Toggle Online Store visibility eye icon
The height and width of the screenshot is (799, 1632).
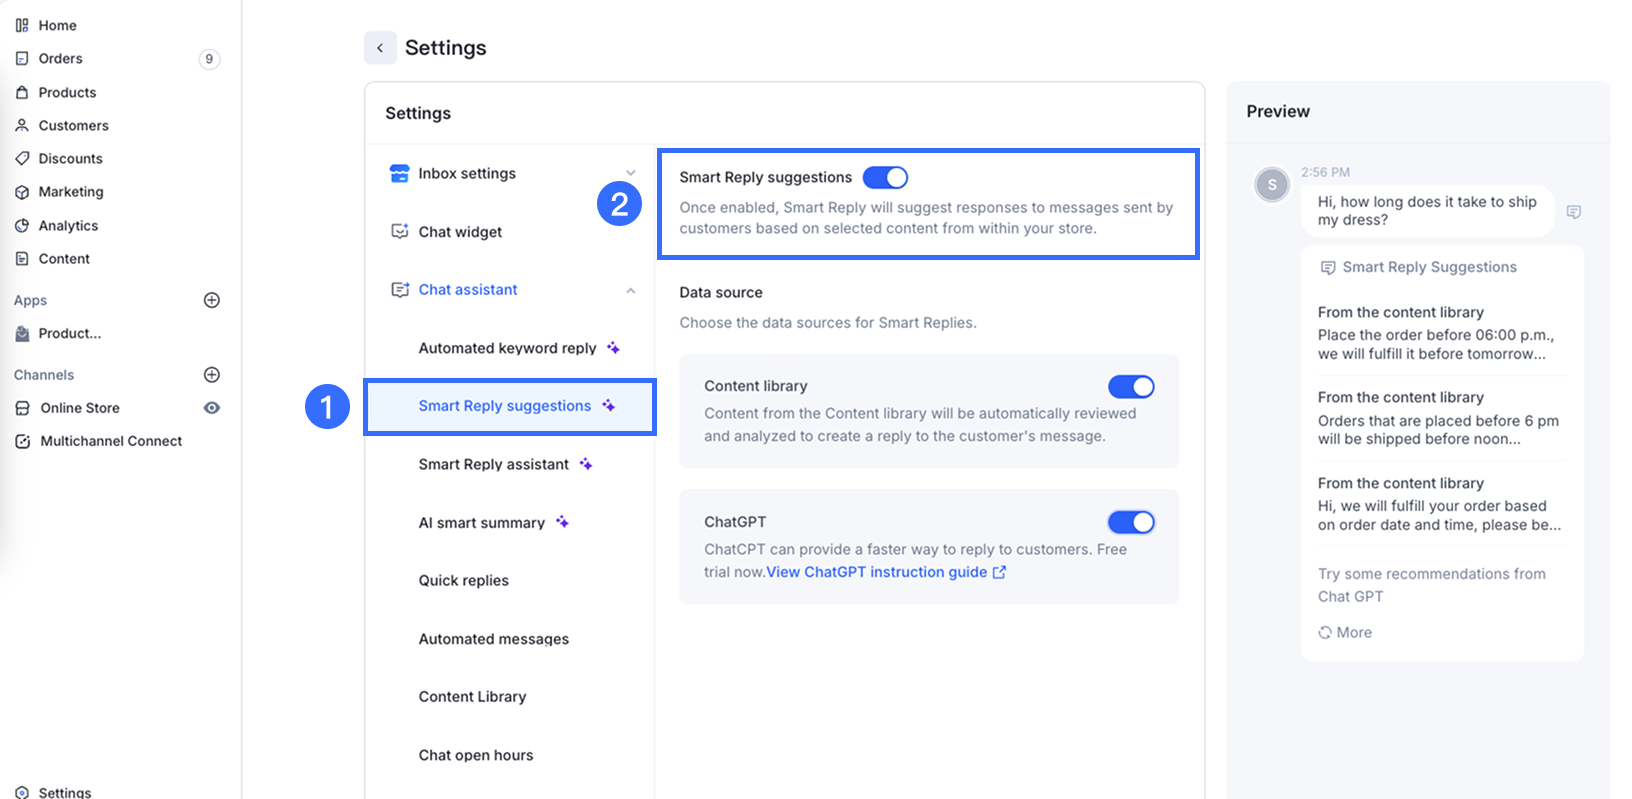212,408
